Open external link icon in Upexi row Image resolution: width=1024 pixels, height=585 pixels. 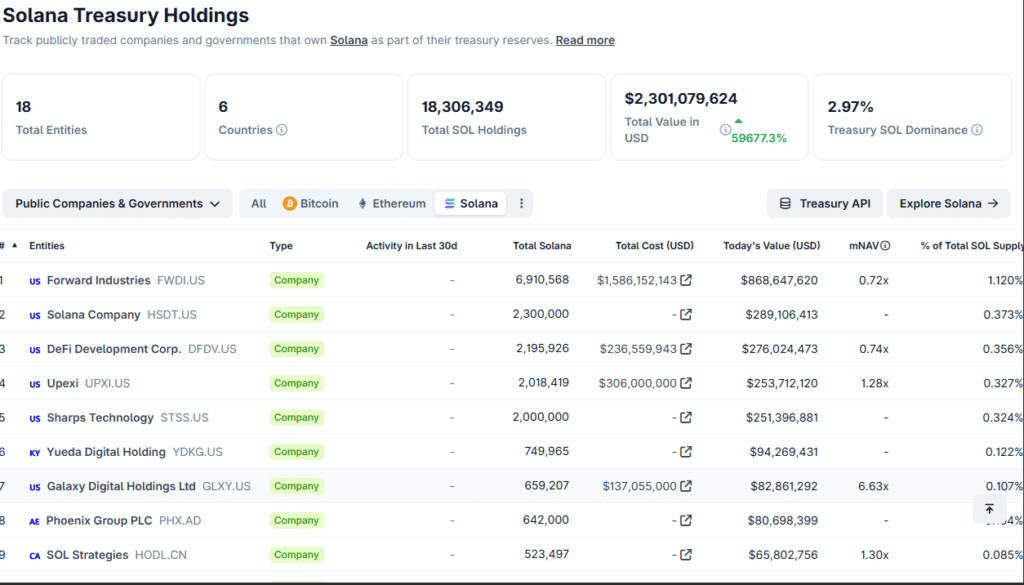click(686, 383)
